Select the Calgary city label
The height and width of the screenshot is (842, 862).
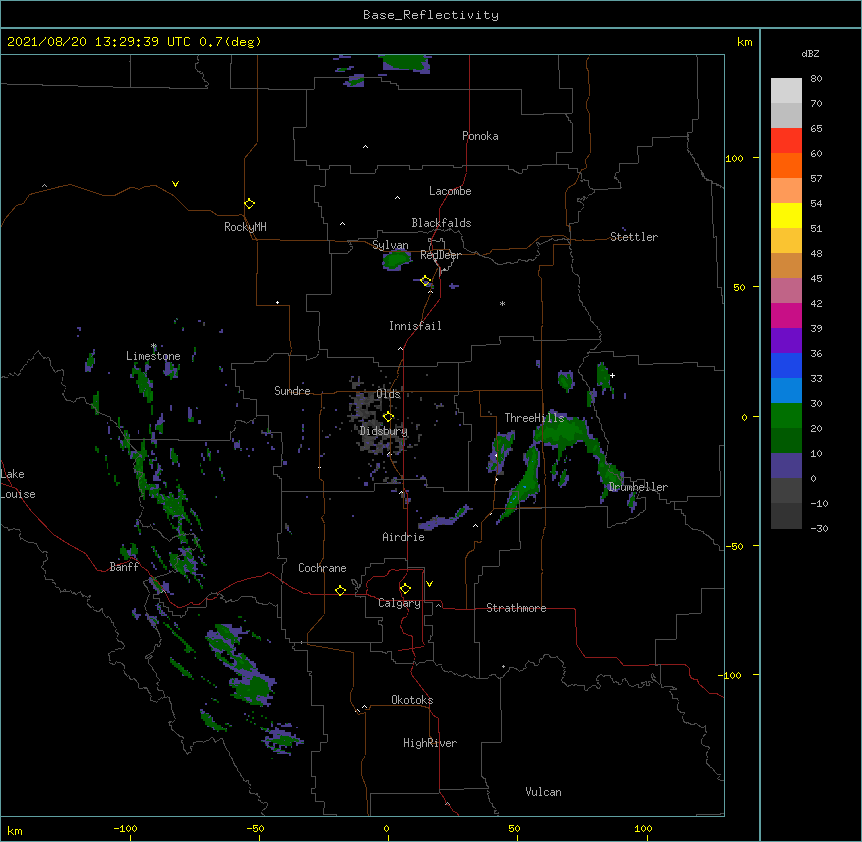(399, 603)
